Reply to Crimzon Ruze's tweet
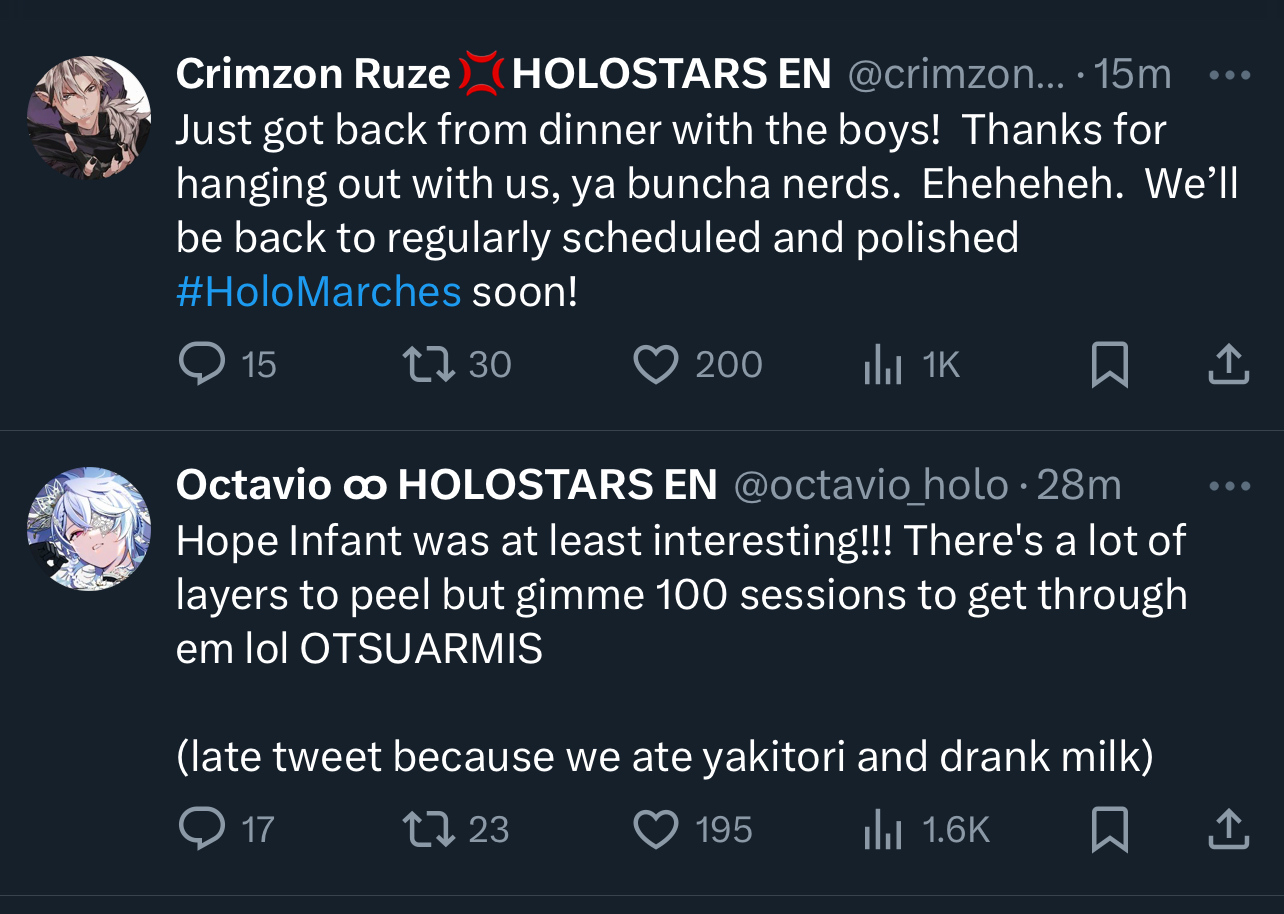Image resolution: width=1284 pixels, height=914 pixels. coord(202,365)
